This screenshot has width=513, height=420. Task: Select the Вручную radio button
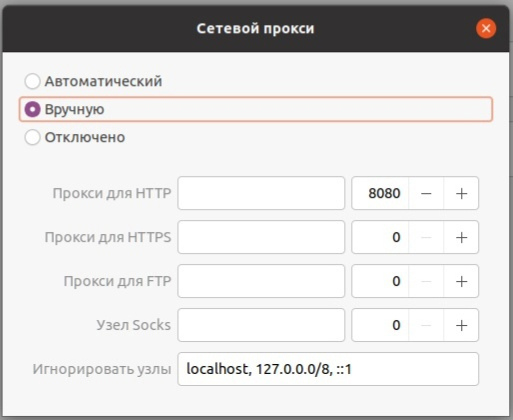click(x=256, y=109)
